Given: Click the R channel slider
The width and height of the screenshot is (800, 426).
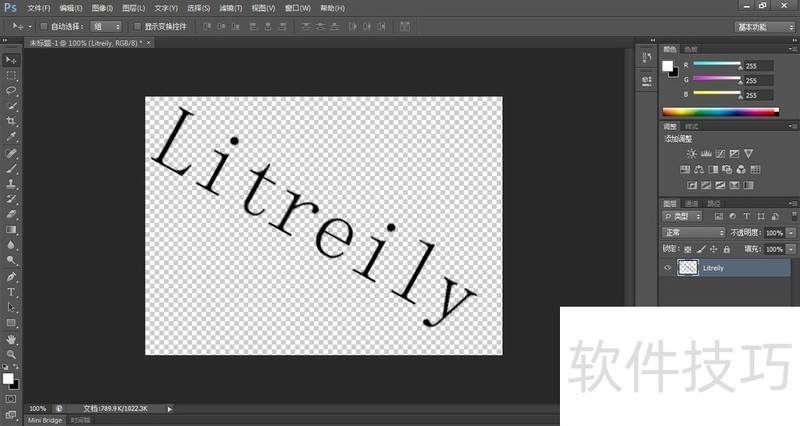Looking at the screenshot, I should (x=717, y=65).
